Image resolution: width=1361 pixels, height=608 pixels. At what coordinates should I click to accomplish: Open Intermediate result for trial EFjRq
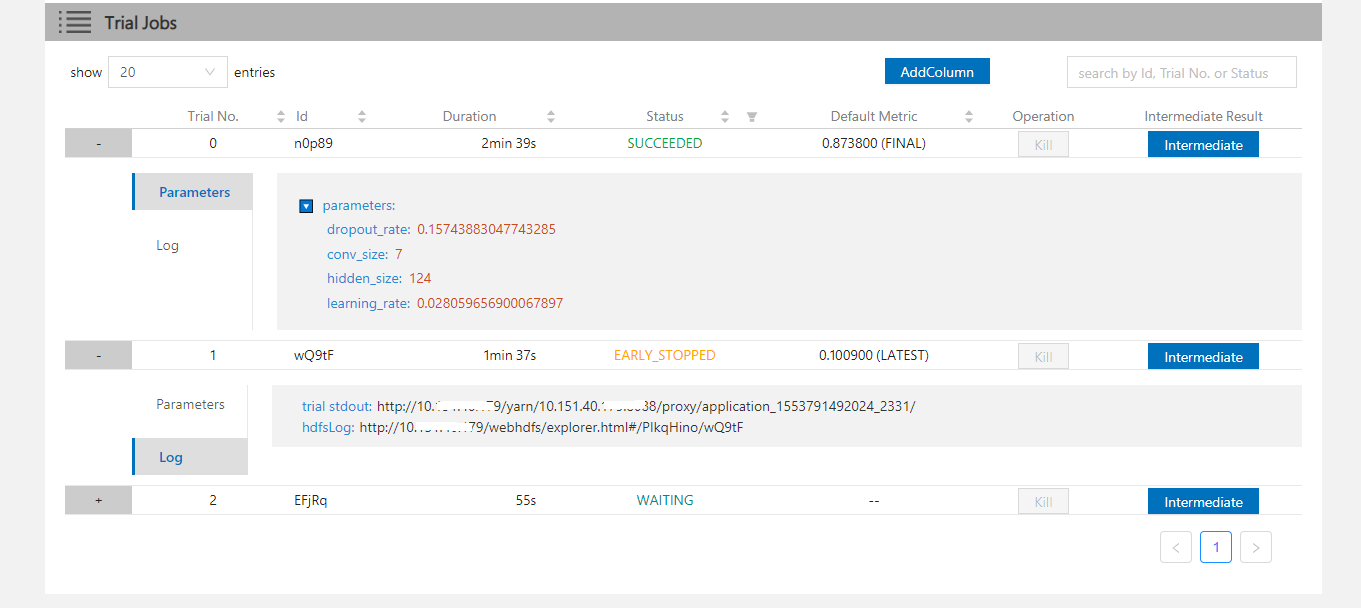click(x=1202, y=502)
